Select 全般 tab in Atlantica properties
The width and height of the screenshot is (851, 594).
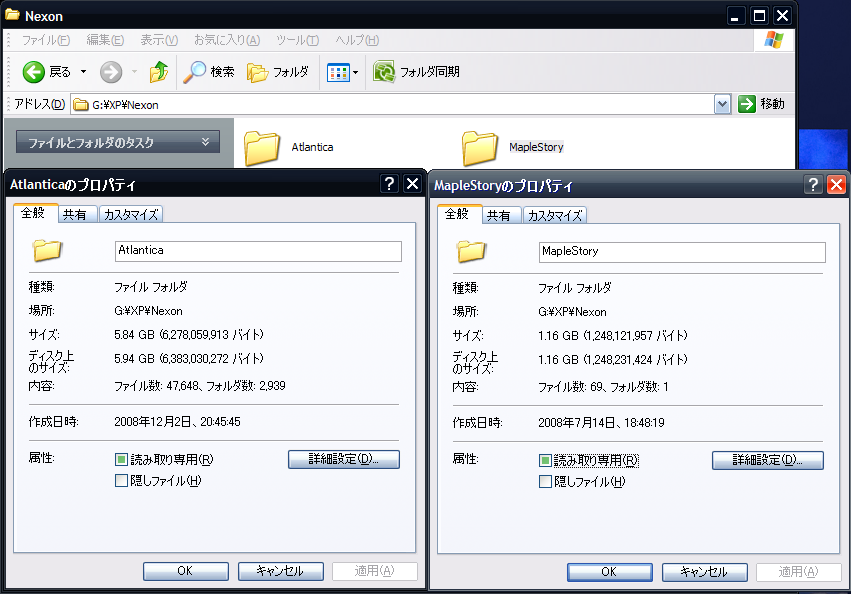[x=33, y=213]
